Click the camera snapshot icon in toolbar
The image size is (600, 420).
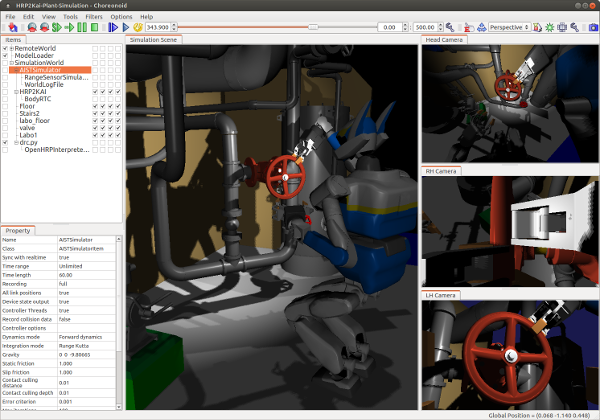(x=594, y=27)
